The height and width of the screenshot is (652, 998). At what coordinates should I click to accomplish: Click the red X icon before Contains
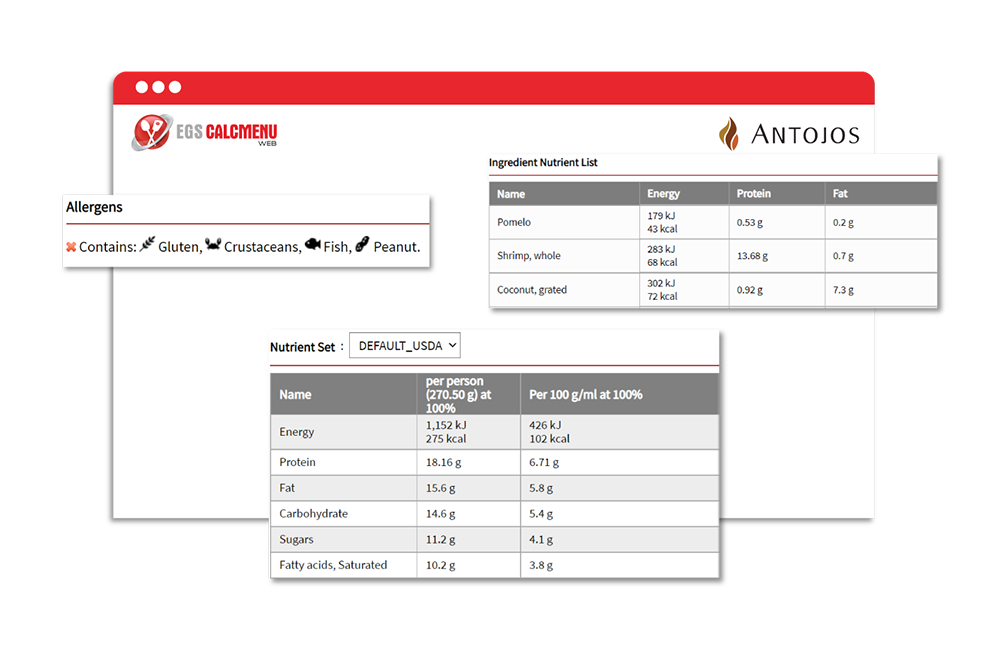pos(71,247)
